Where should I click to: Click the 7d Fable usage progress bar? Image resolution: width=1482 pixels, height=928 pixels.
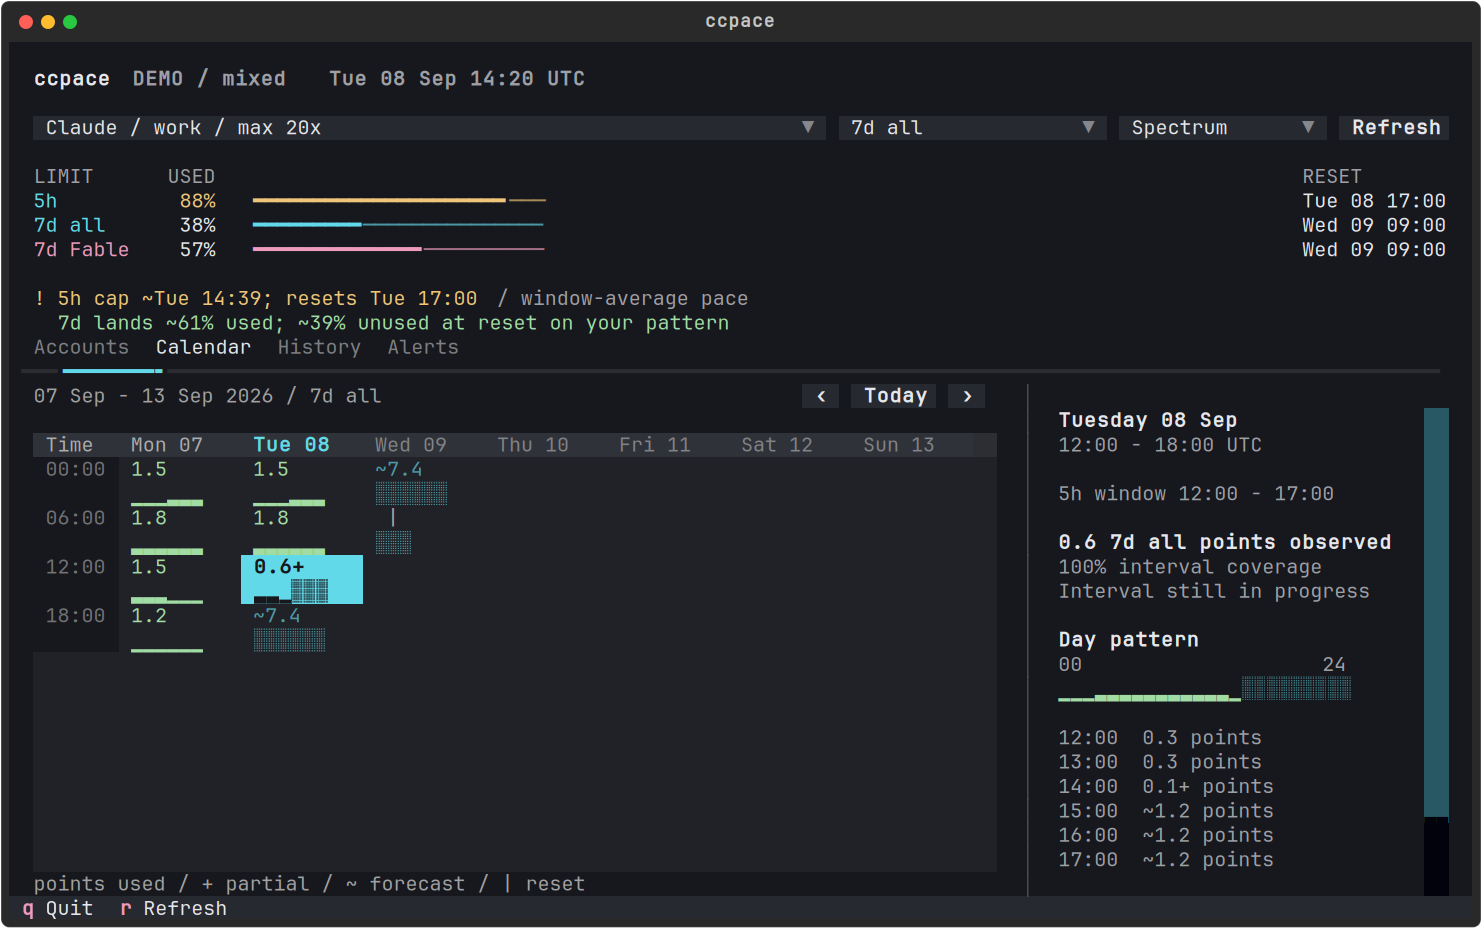(399, 249)
